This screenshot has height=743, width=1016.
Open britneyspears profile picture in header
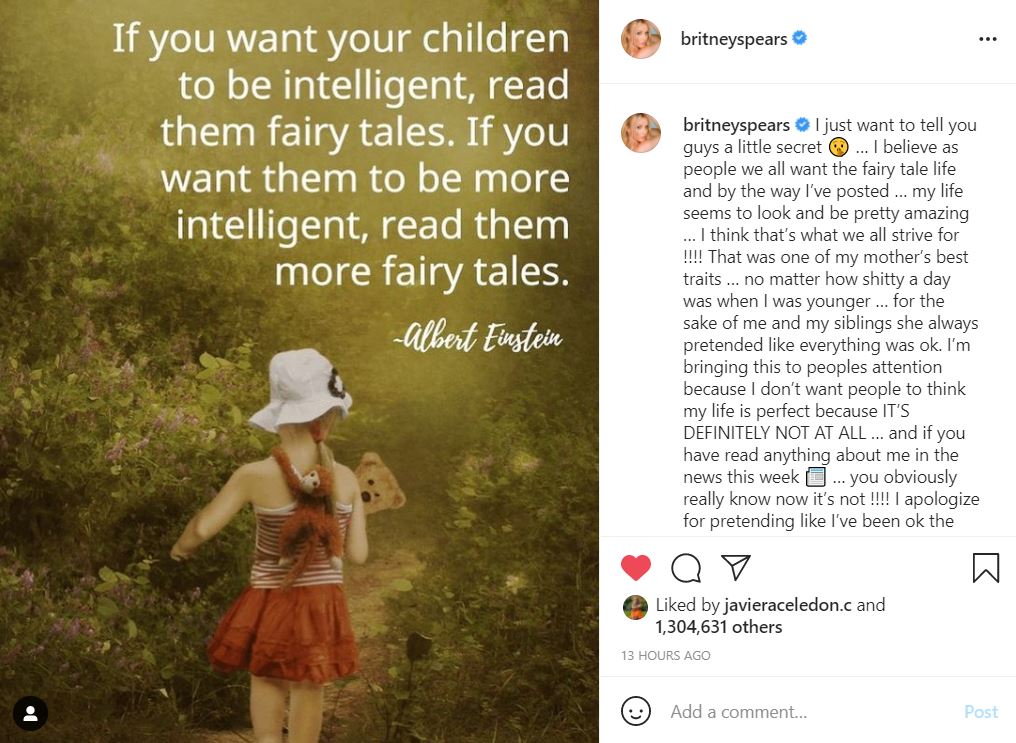641,39
